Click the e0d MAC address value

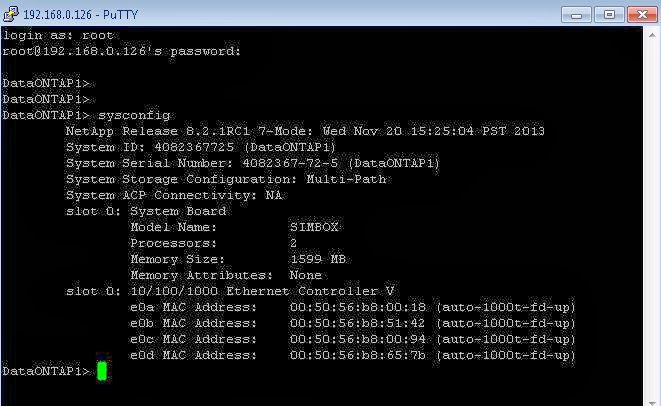click(x=357, y=355)
